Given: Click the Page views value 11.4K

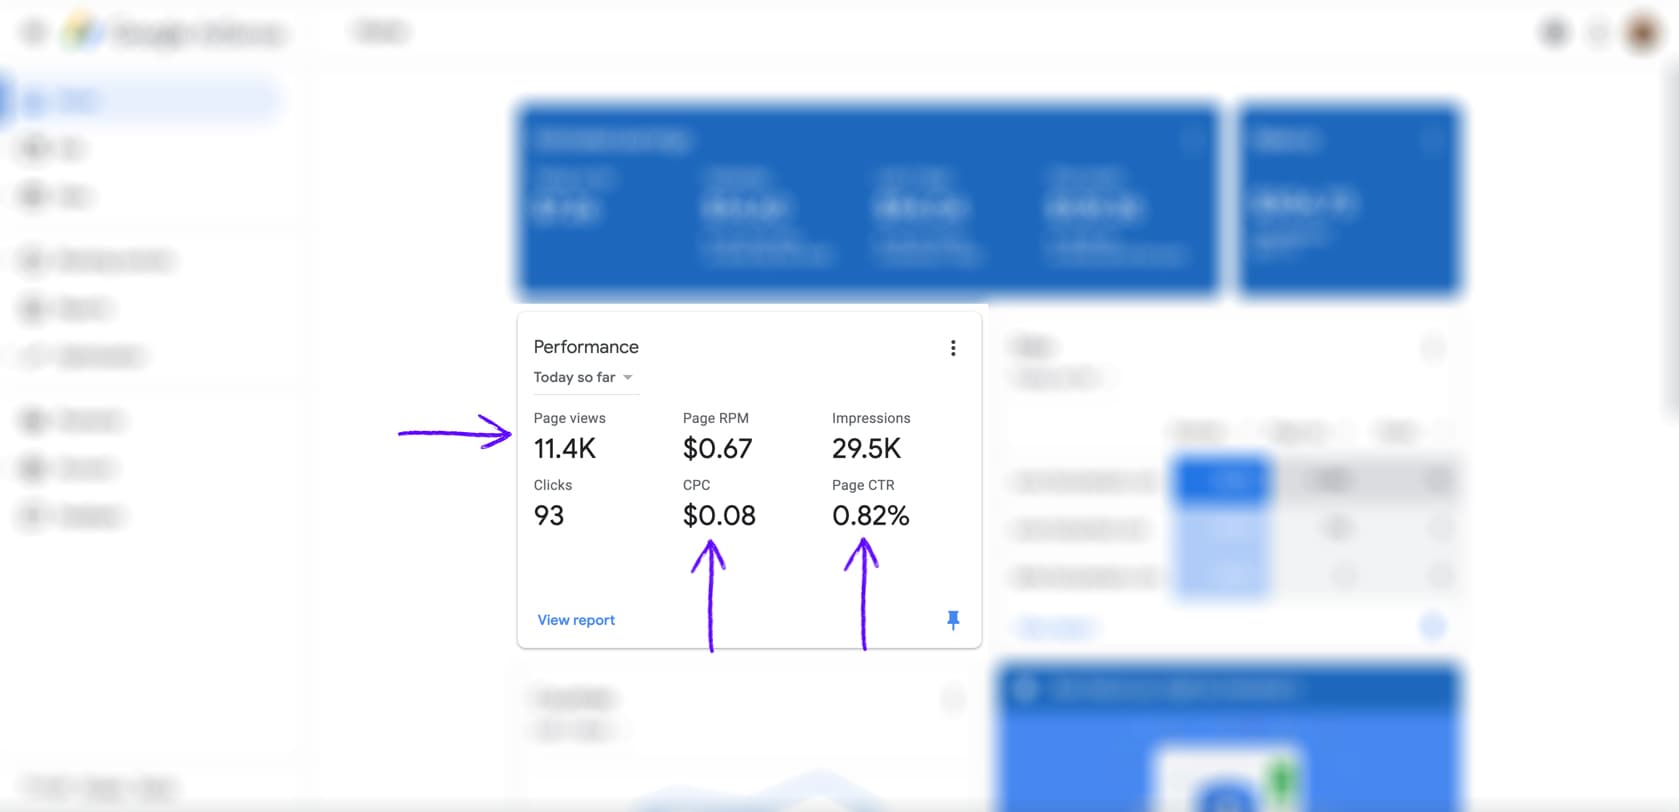Looking at the screenshot, I should 564,449.
